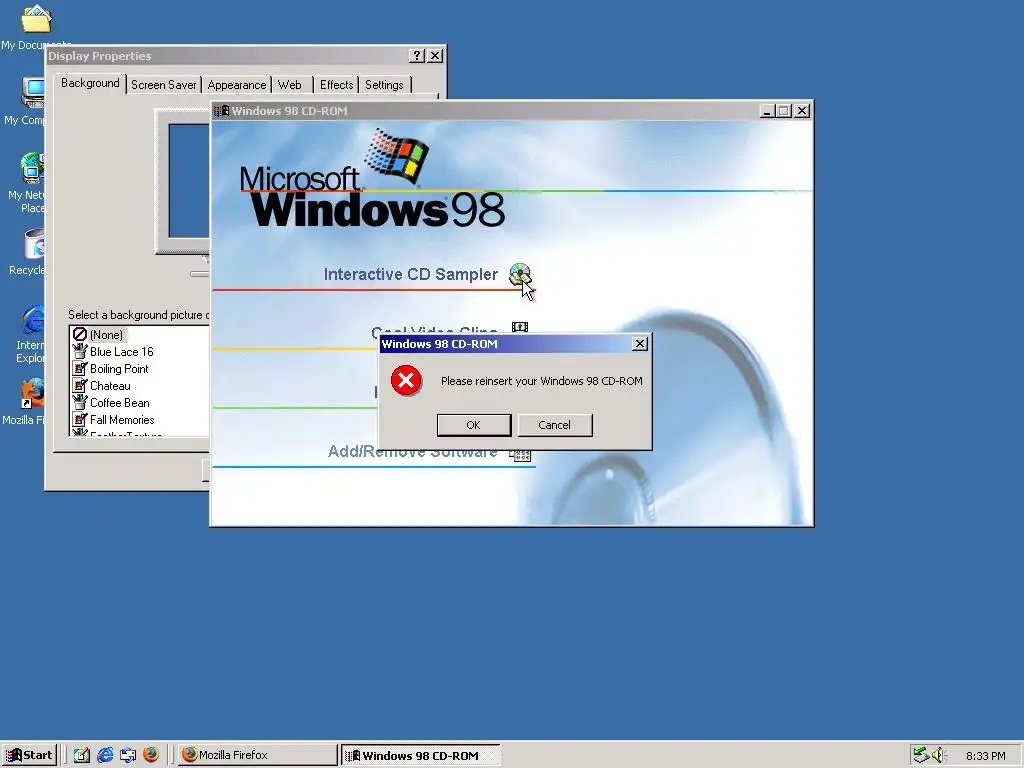Launch Internet Explorer from quick launch
Screen dimensions: 1024x768
(x=105, y=756)
